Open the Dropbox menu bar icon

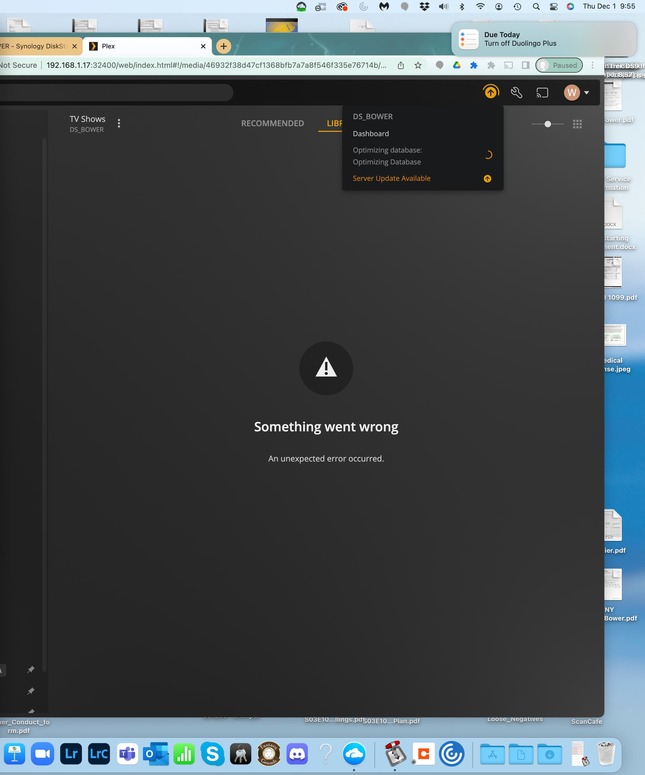424,6
